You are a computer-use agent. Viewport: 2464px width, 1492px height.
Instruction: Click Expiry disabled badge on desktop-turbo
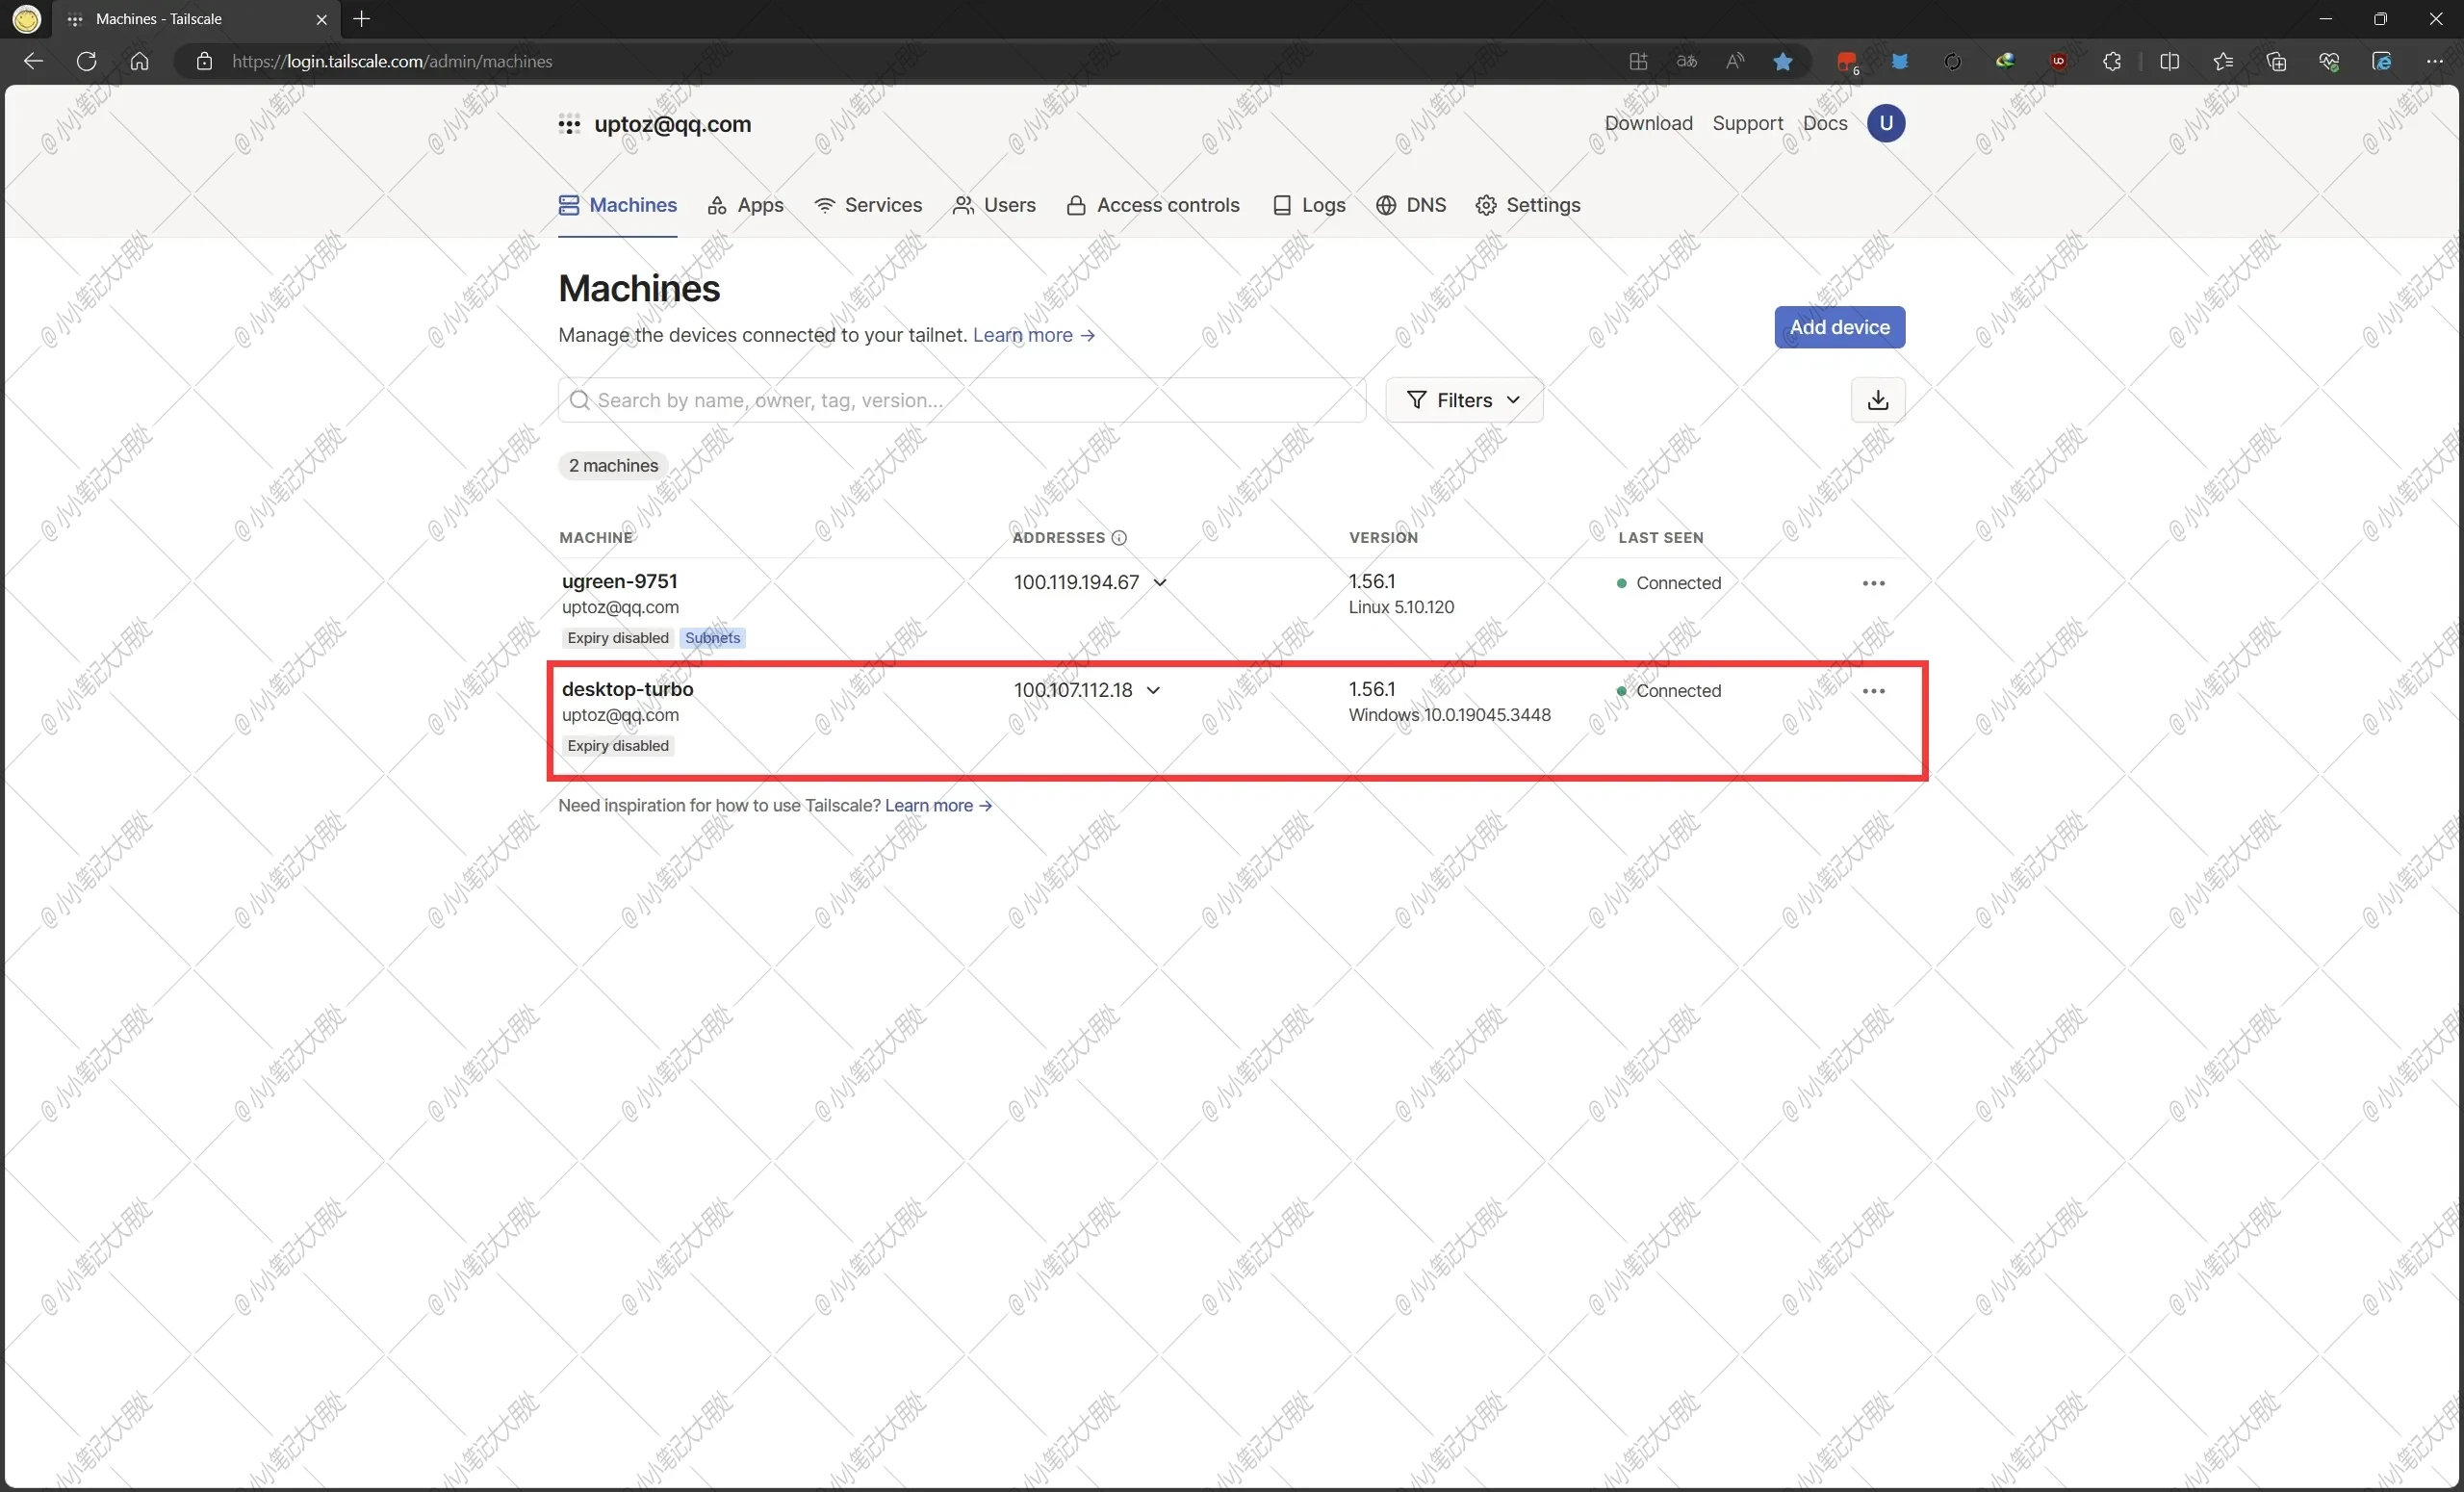(617, 746)
